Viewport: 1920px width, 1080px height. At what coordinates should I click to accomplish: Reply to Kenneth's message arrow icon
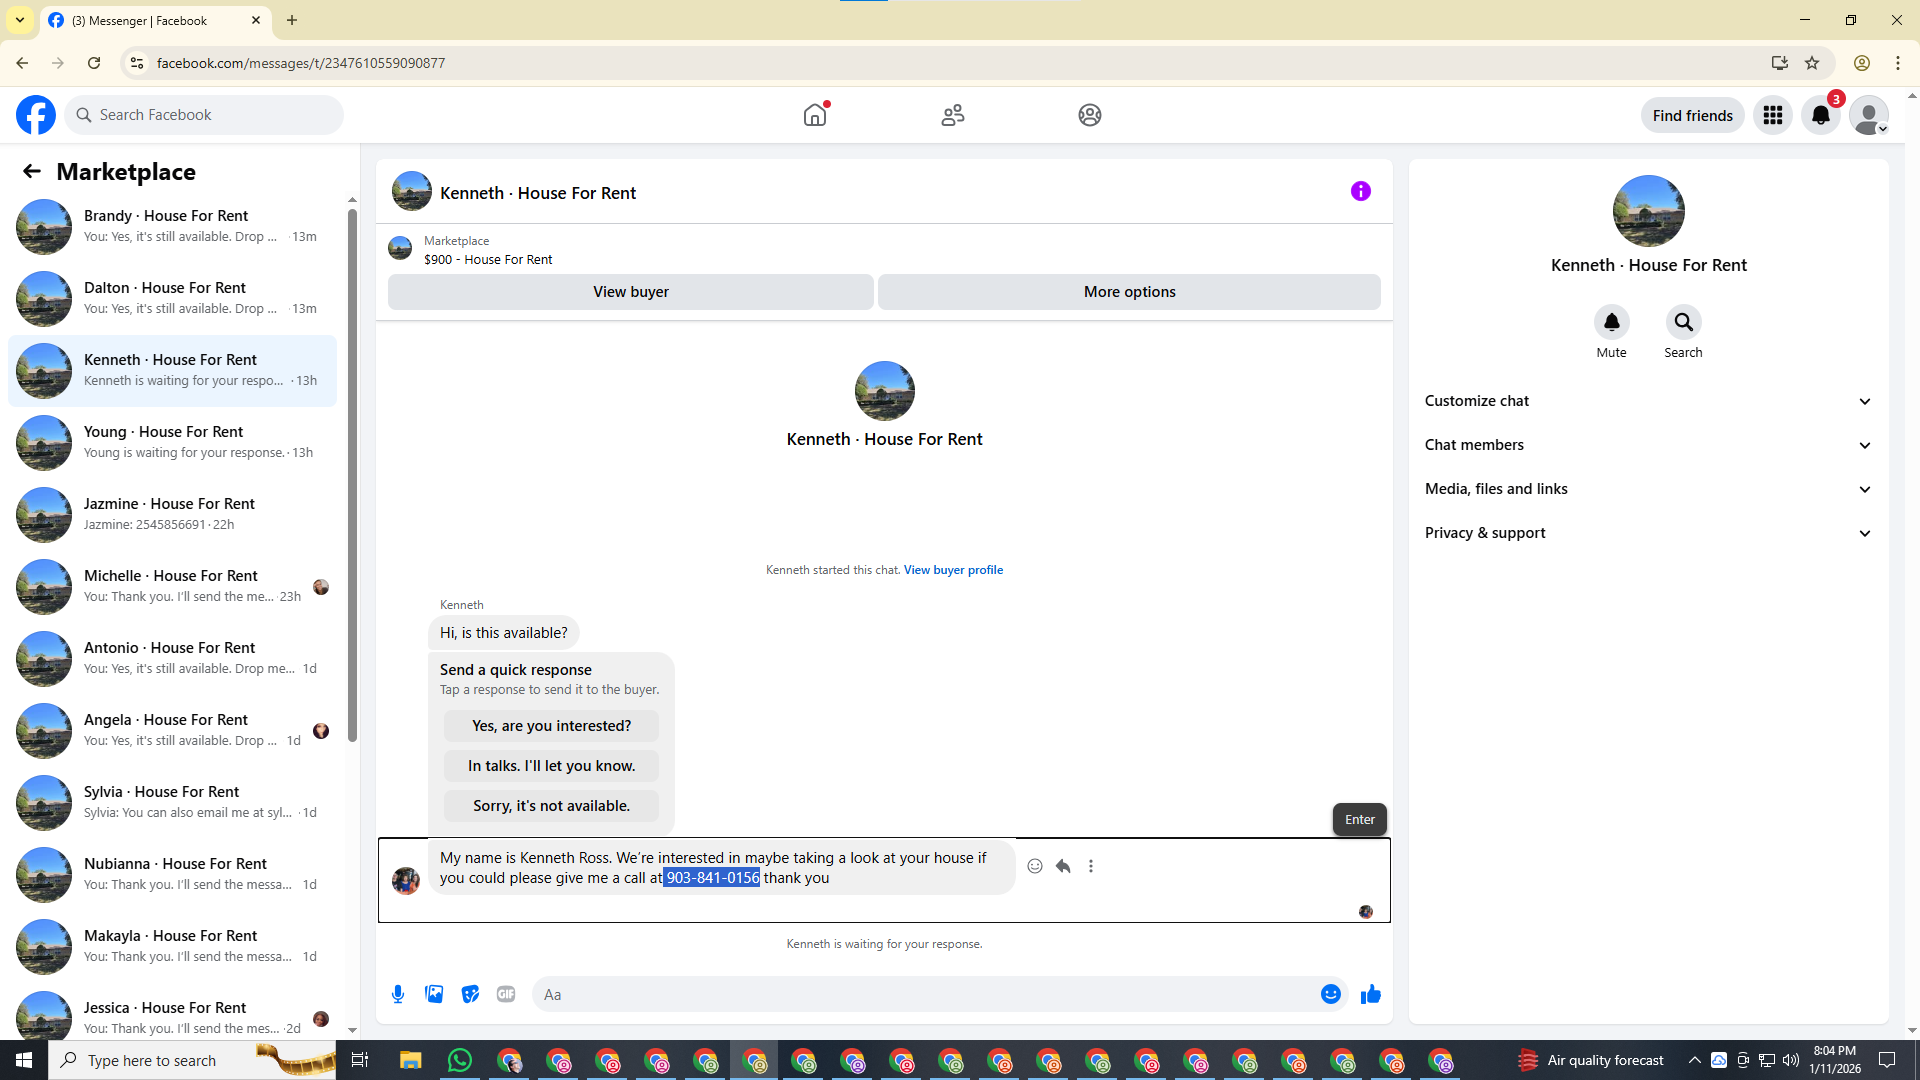pyautogui.click(x=1063, y=866)
